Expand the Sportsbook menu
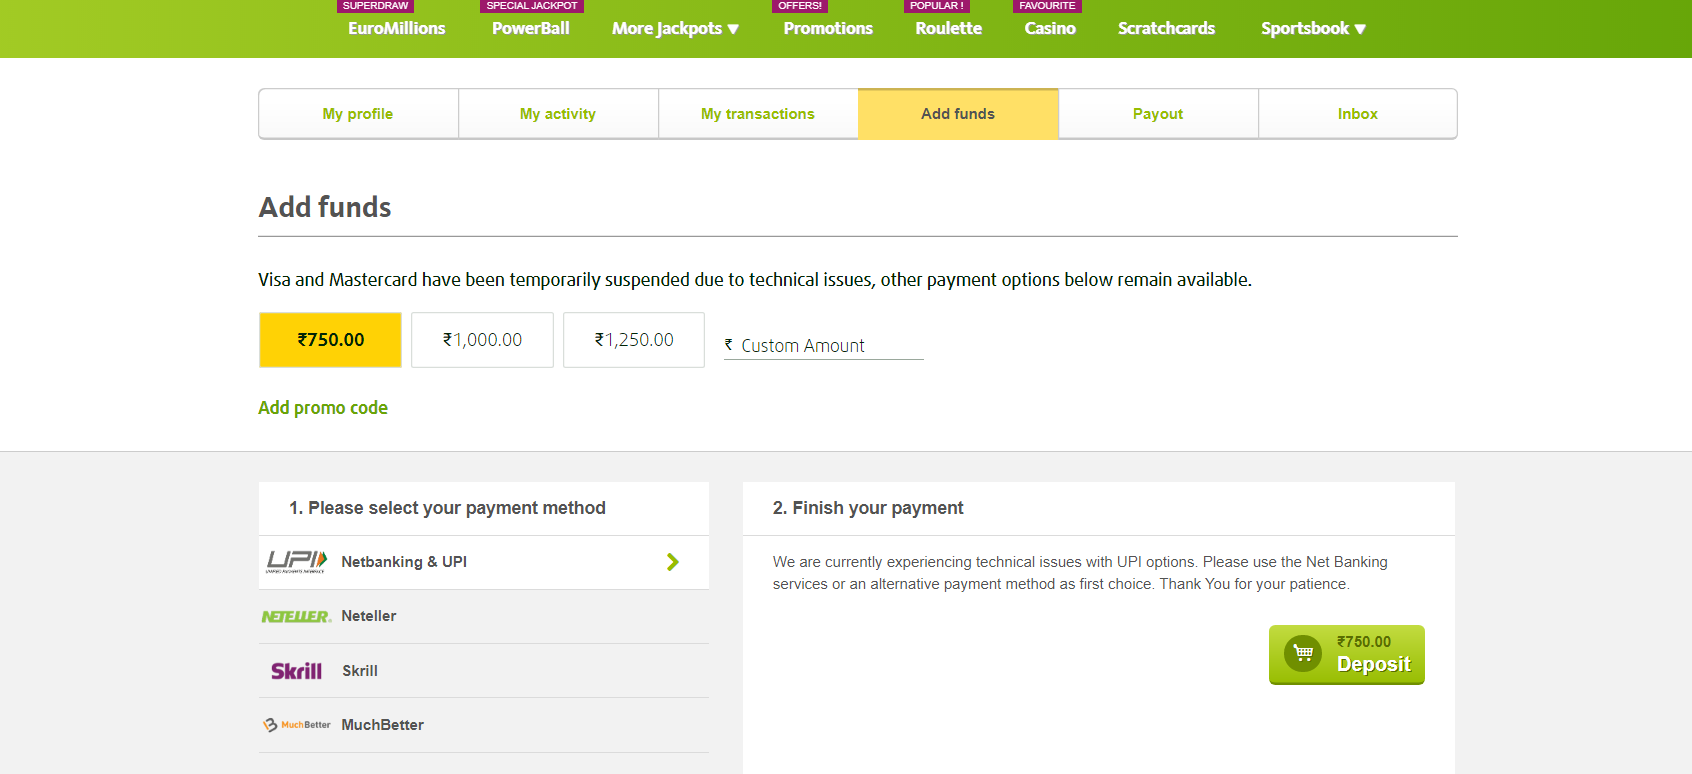Screen dimensions: 1692x774 pos(1313,28)
